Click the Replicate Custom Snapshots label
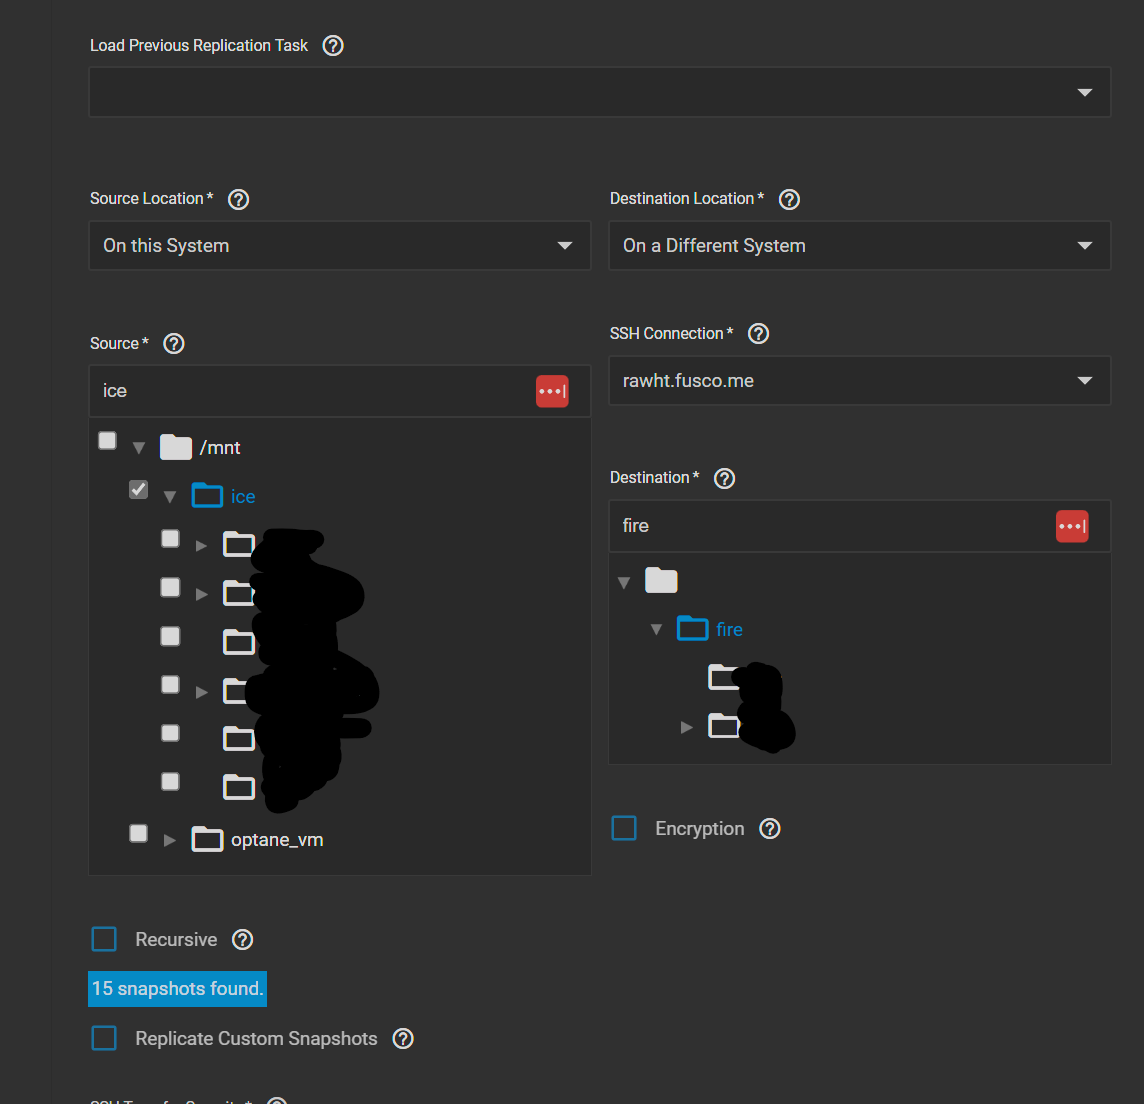This screenshot has width=1144, height=1104. pos(256,1039)
